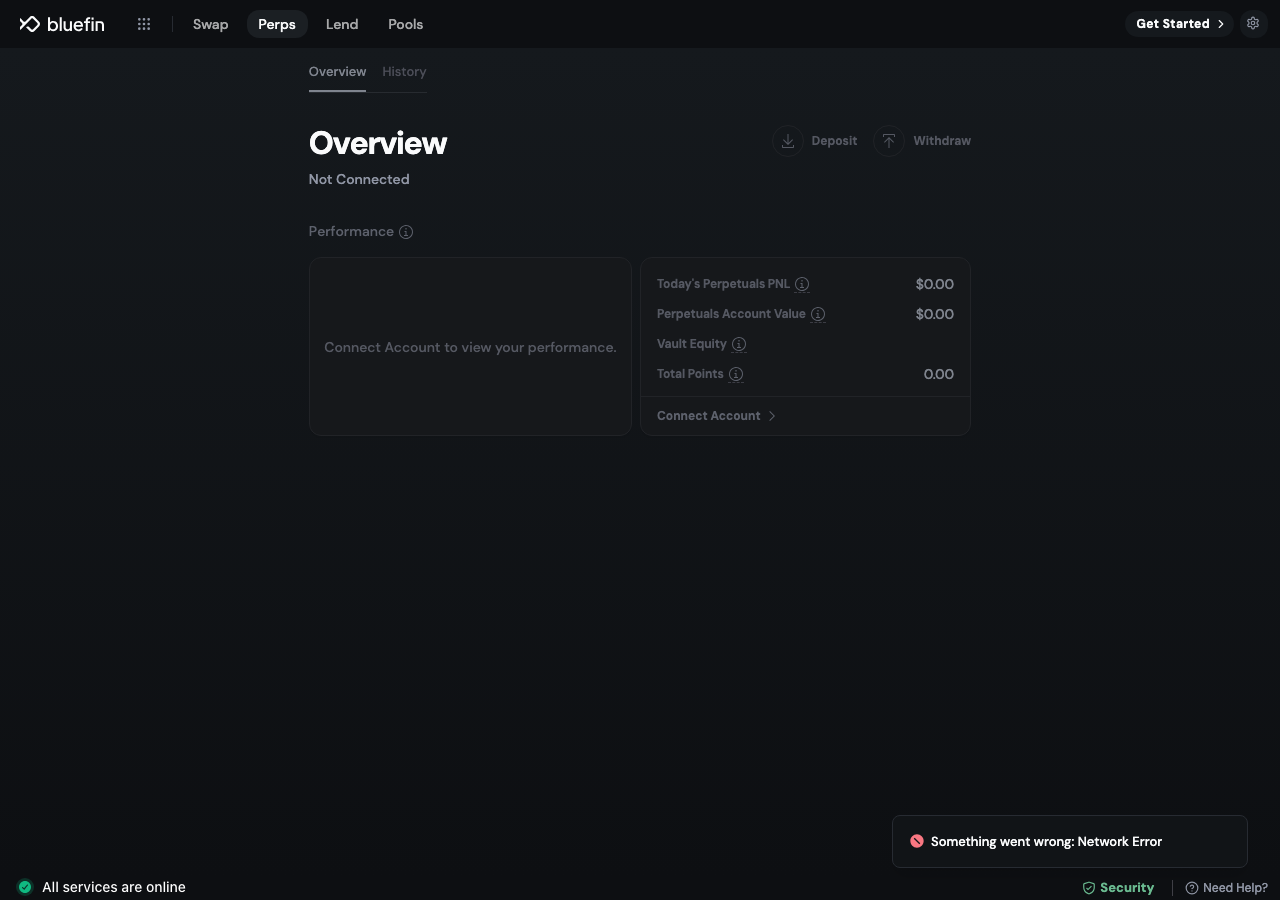Click the Perpetuals Account Value label

(x=731, y=314)
